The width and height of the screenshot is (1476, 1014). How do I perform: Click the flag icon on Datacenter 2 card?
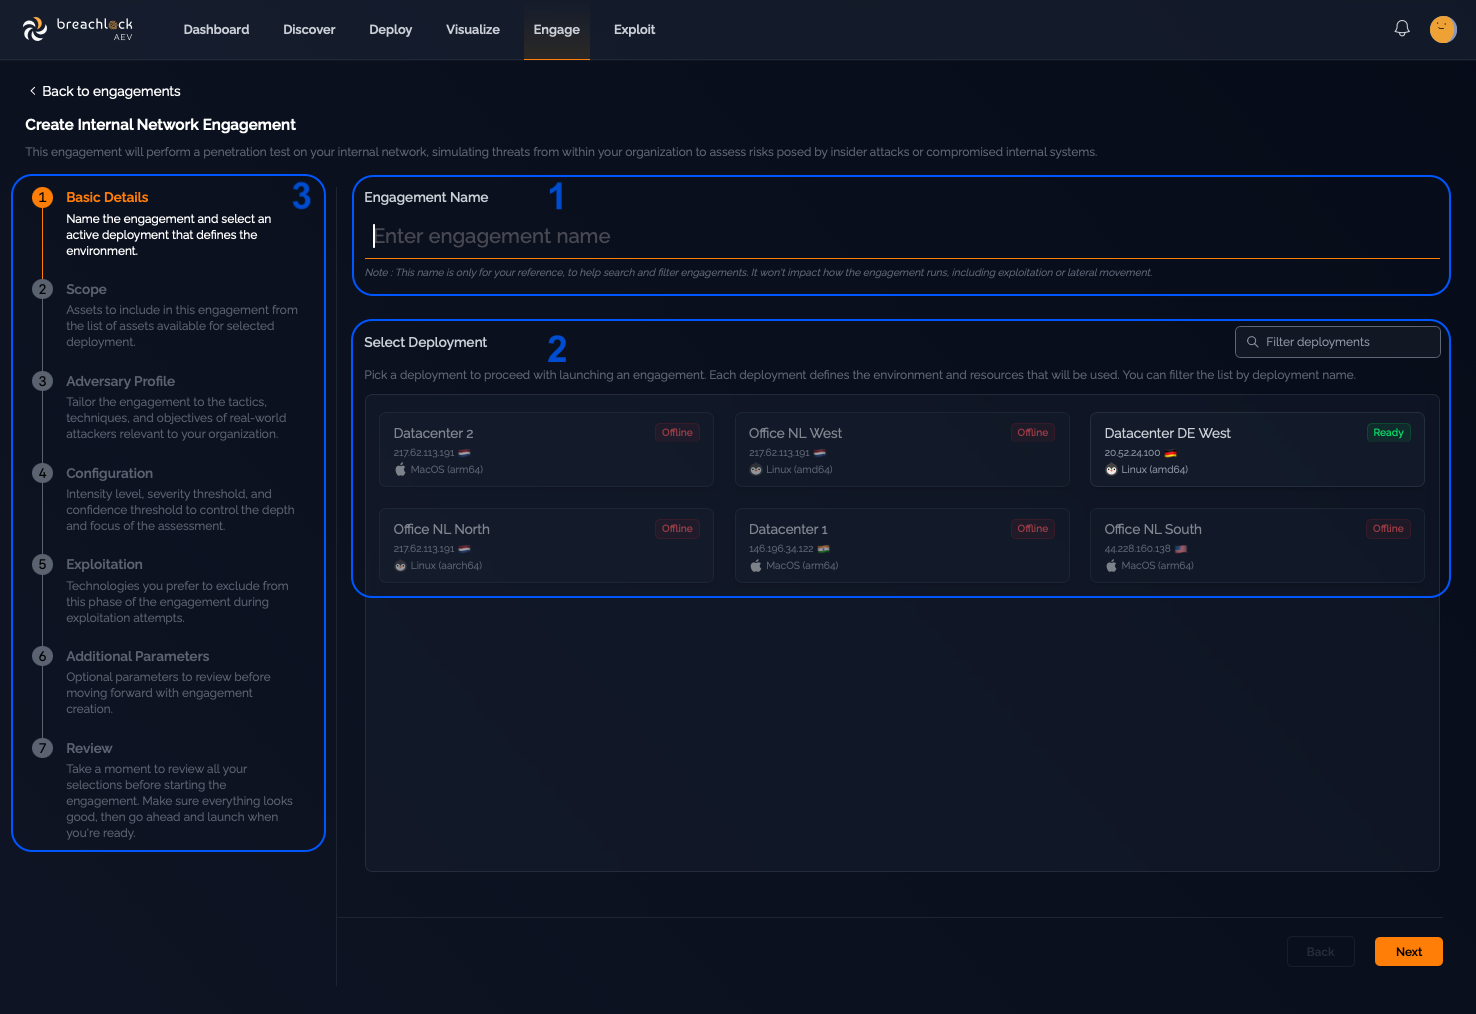coord(464,453)
